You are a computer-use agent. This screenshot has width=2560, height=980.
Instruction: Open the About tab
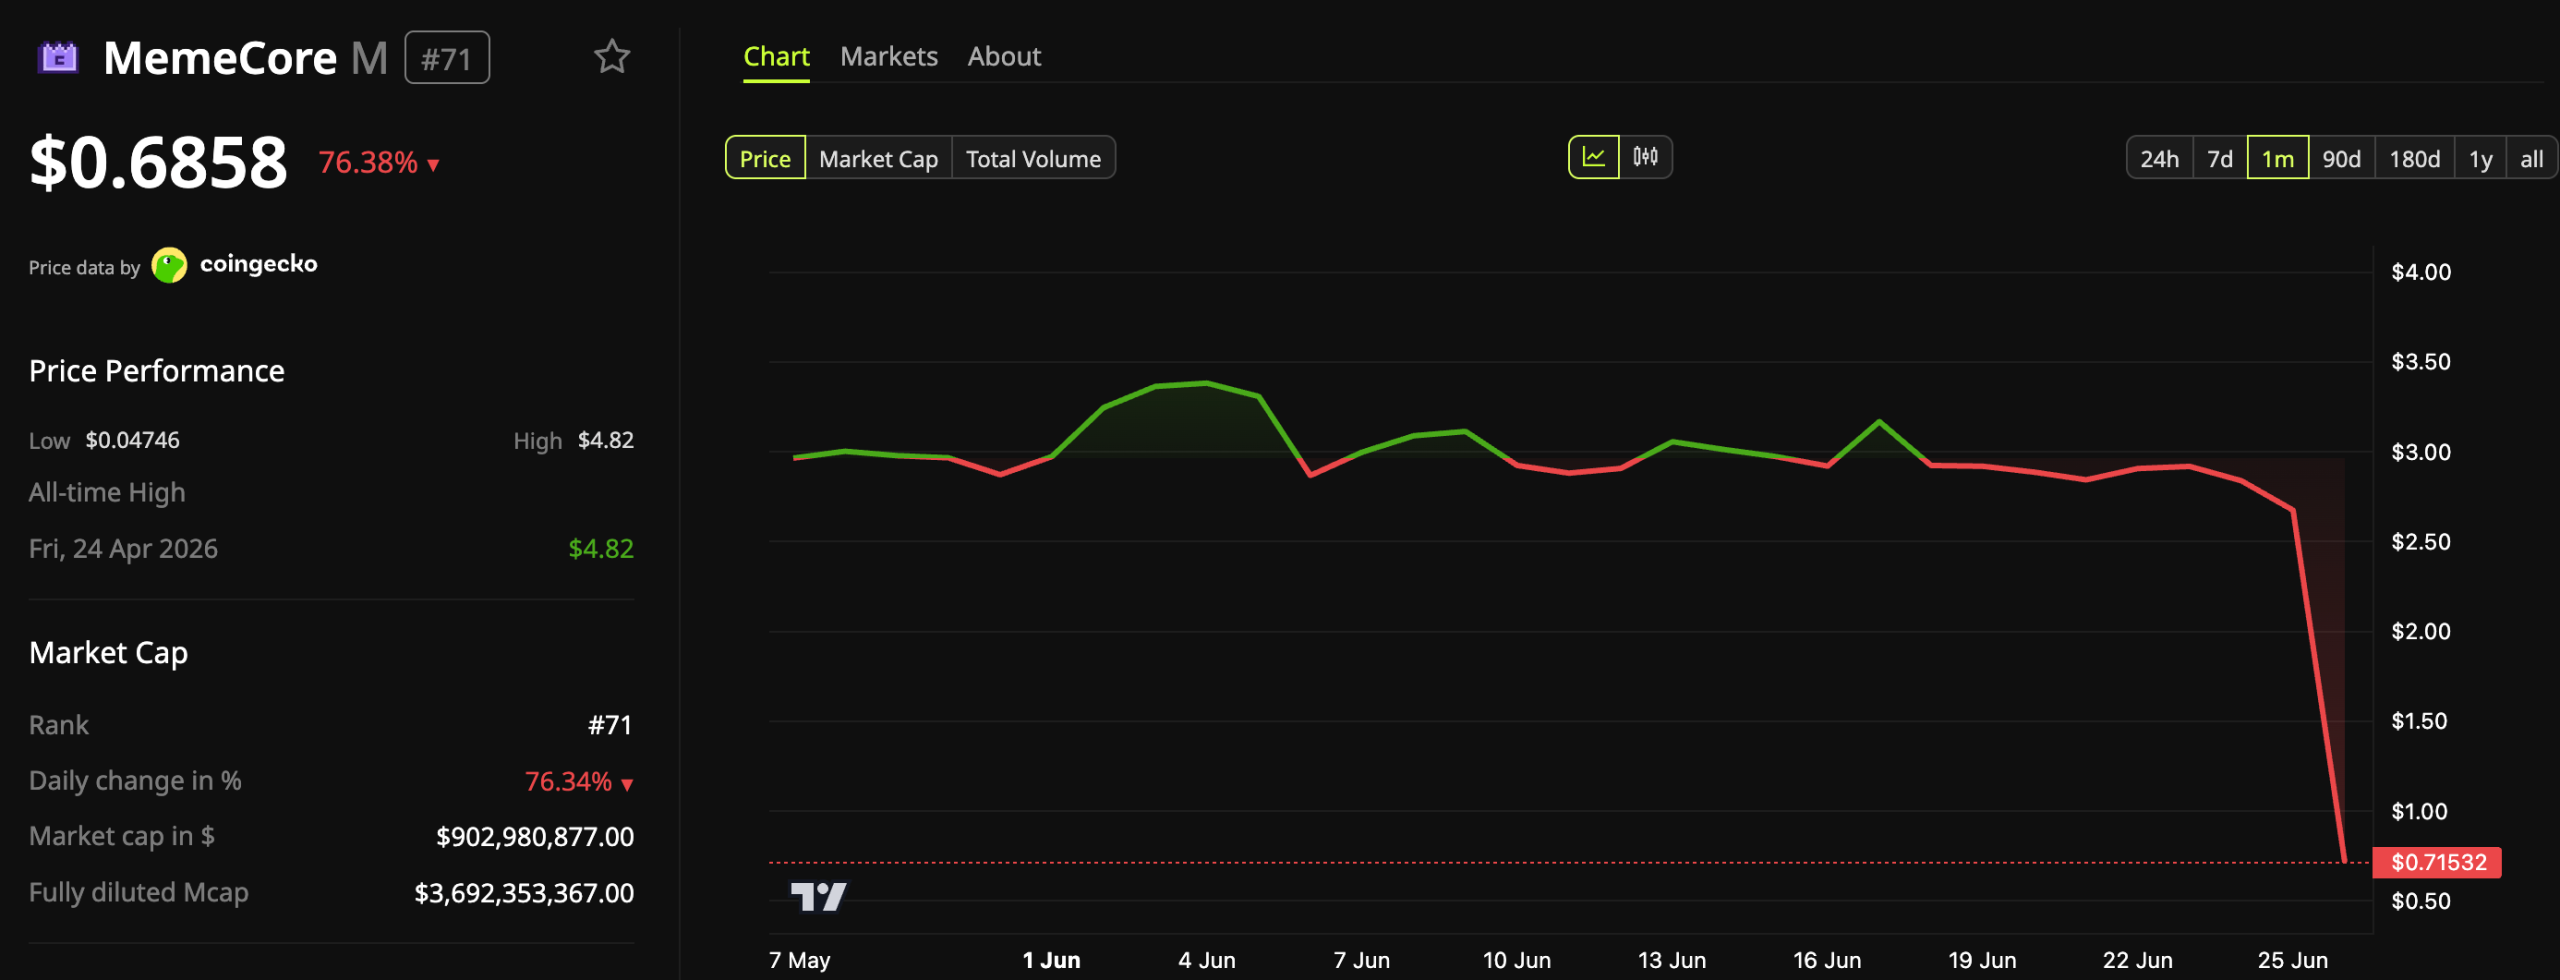[1004, 57]
